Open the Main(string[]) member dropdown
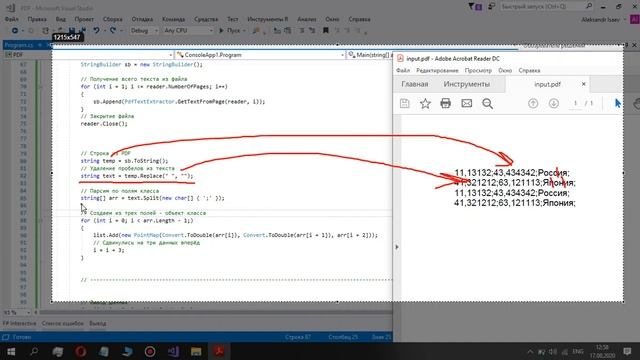640x360 pixels. coord(370,55)
